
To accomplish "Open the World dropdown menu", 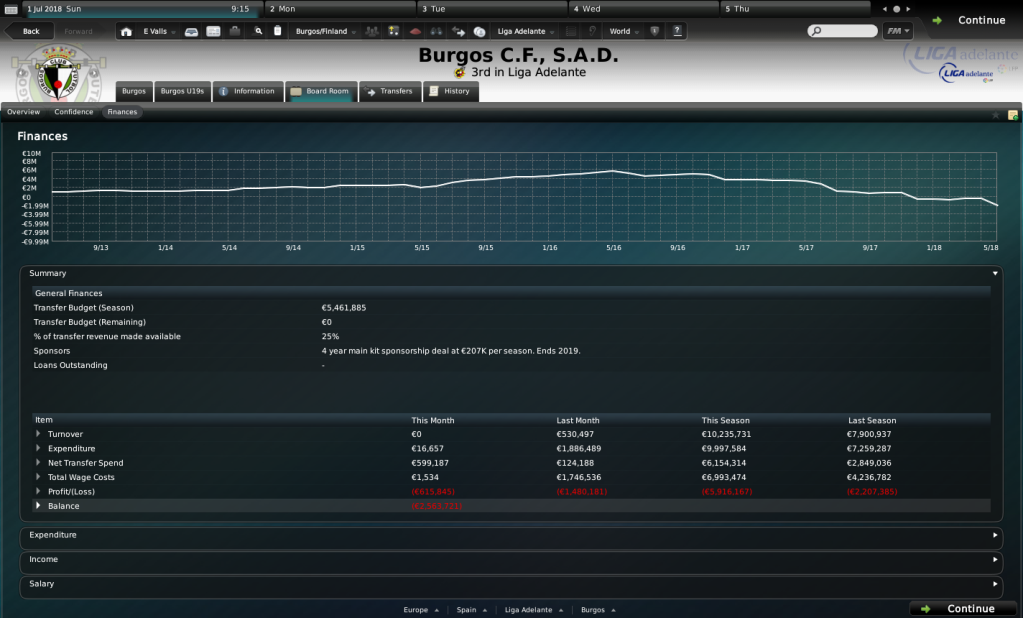I will coord(624,31).
